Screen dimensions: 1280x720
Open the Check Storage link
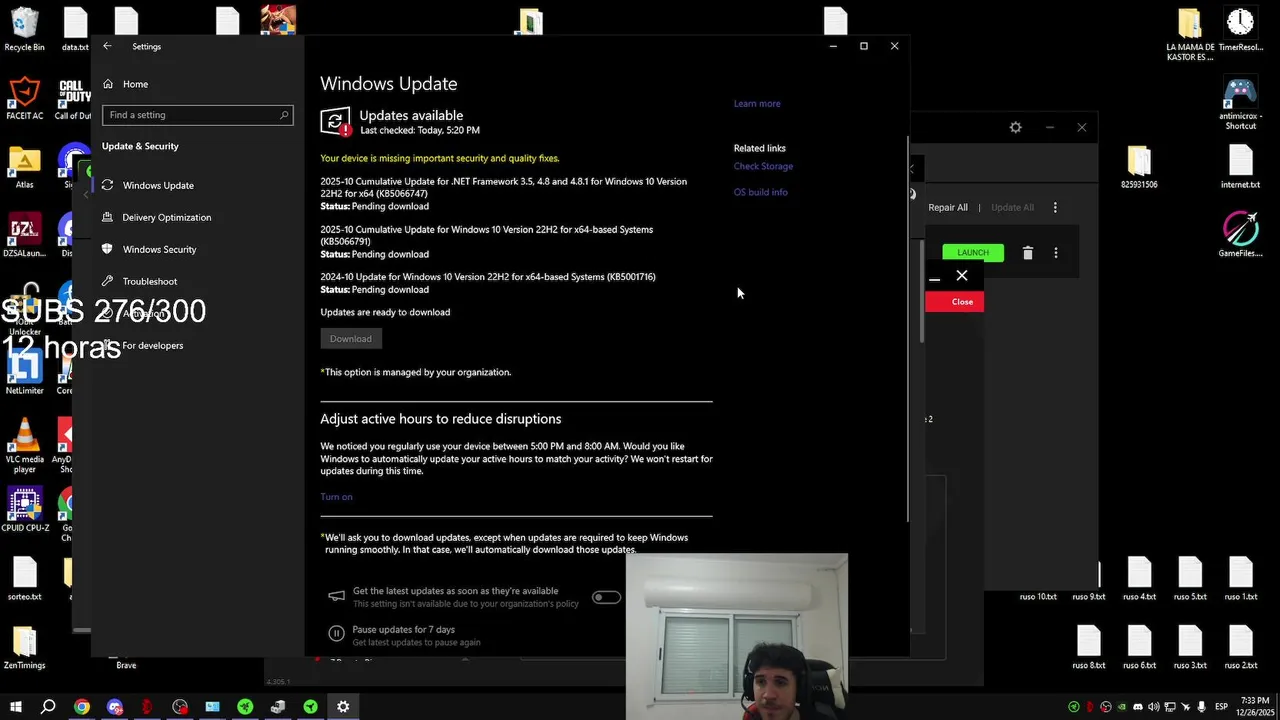pos(763,166)
